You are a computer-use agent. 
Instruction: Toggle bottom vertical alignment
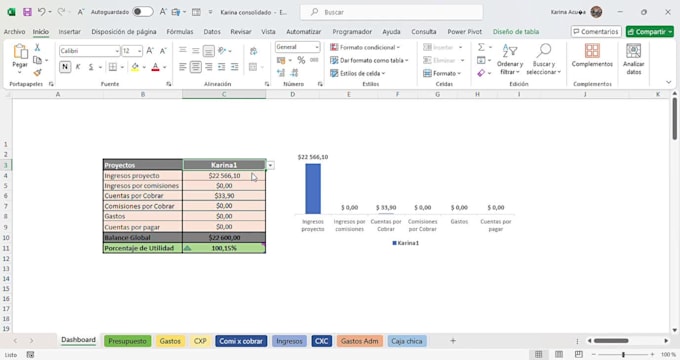(209, 51)
